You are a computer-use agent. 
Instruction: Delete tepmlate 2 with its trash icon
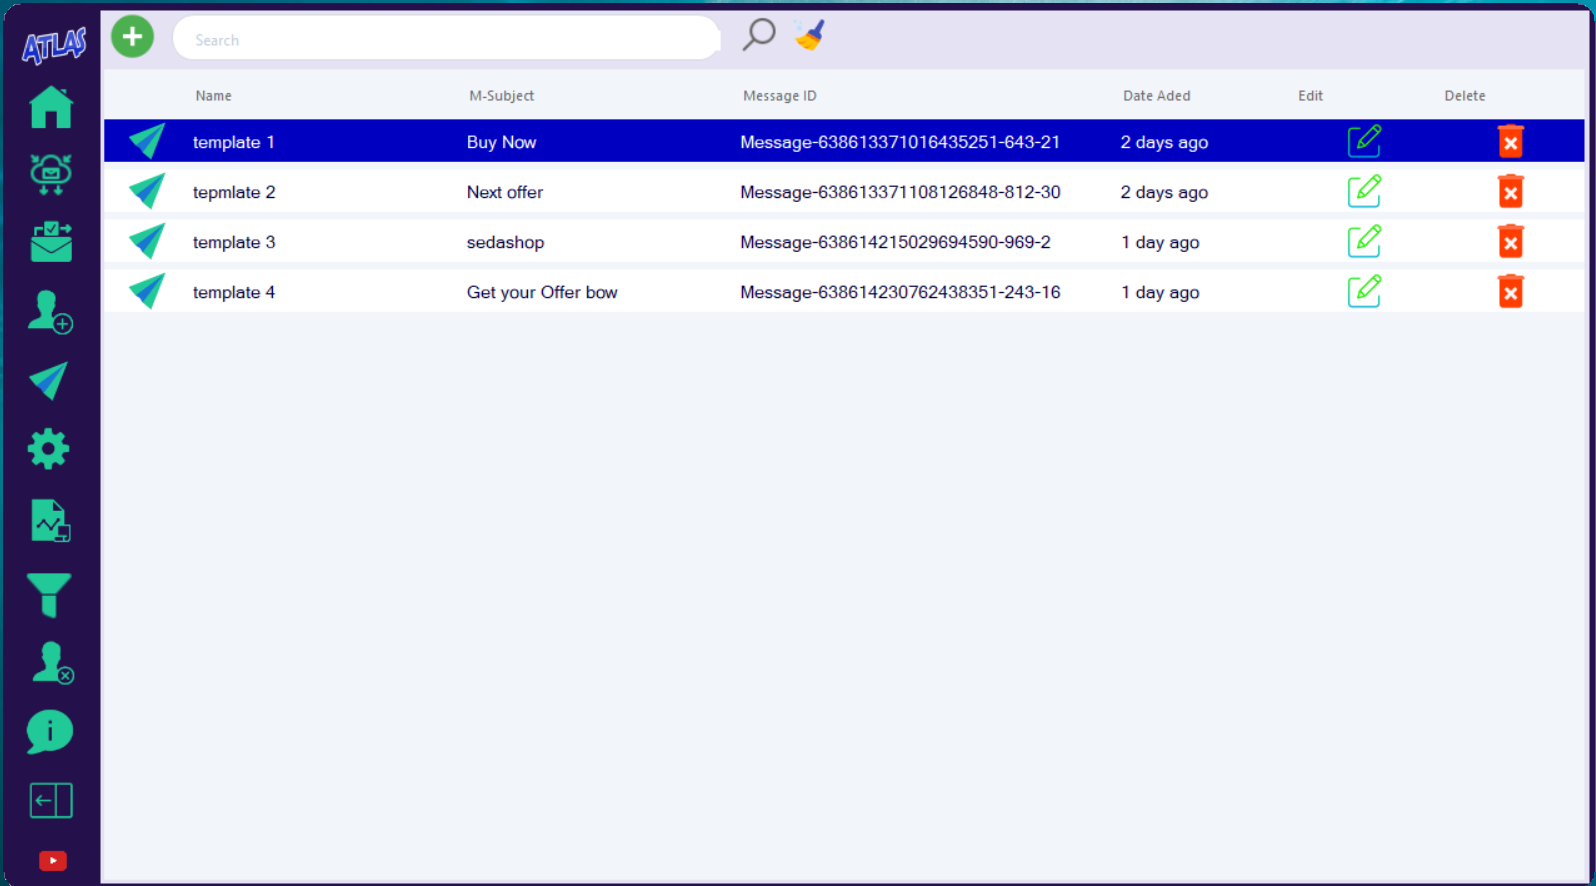(x=1510, y=191)
